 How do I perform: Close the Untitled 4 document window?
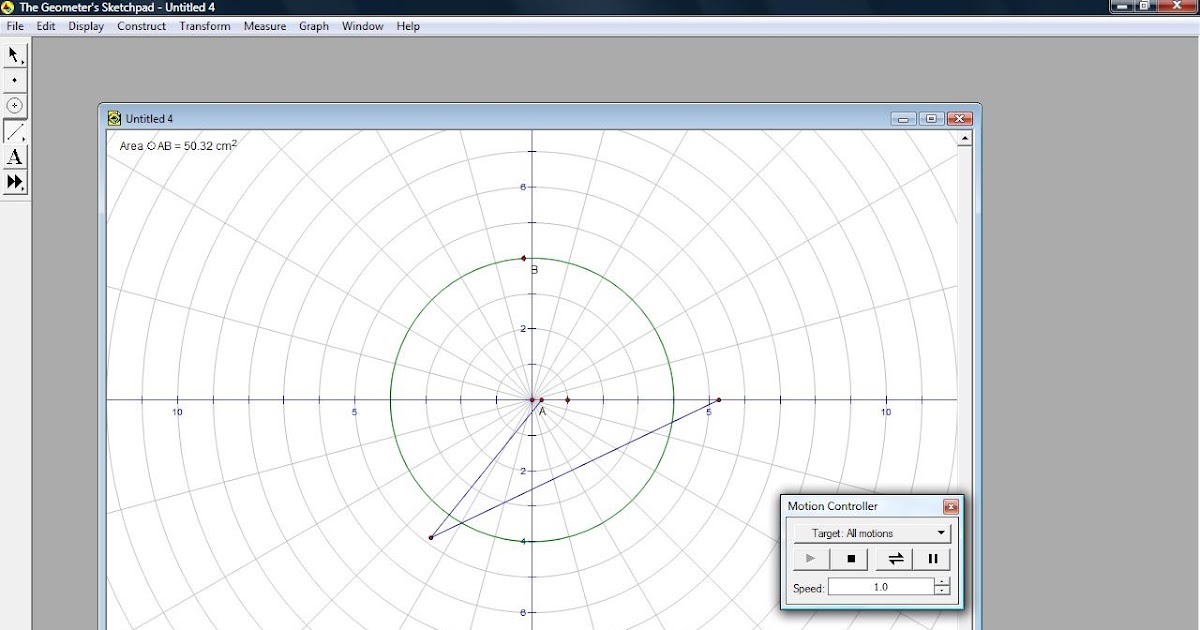point(960,118)
